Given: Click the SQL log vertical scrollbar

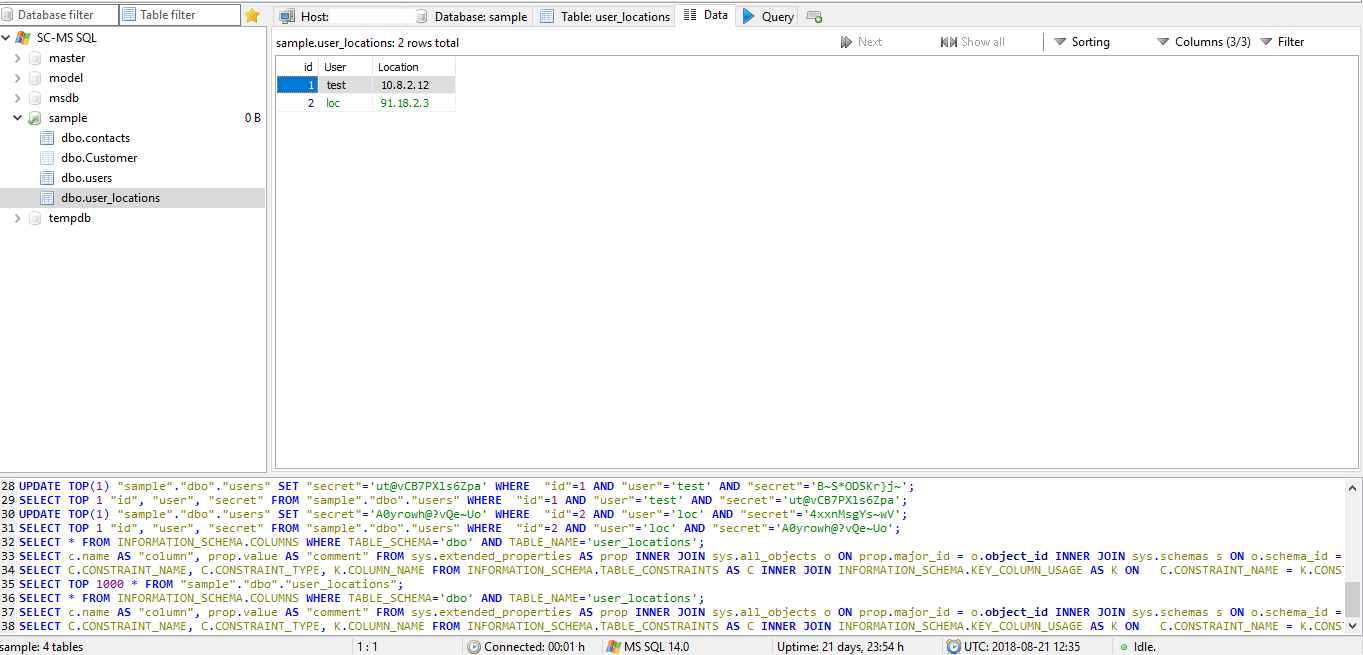Looking at the screenshot, I should point(1353,556).
